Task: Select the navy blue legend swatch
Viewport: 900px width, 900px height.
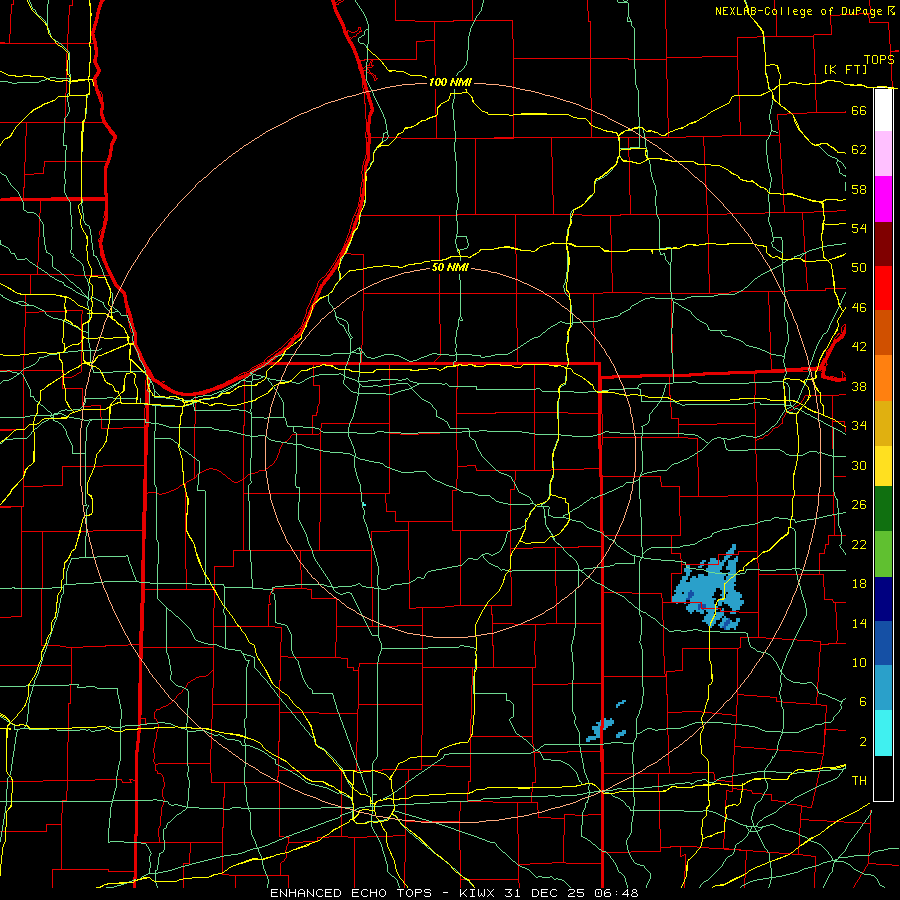Action: [x=883, y=599]
